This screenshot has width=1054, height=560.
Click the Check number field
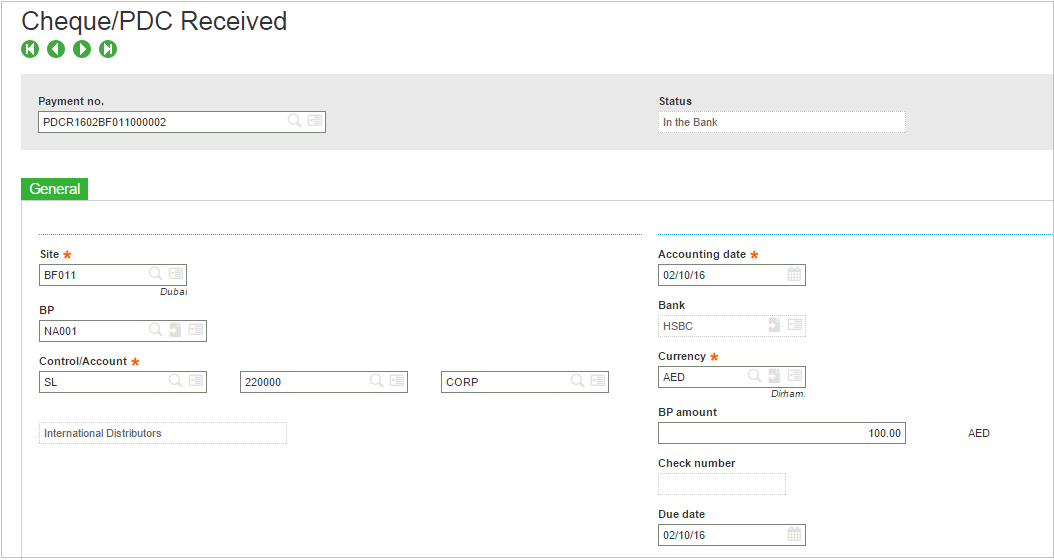pyautogui.click(x=722, y=484)
